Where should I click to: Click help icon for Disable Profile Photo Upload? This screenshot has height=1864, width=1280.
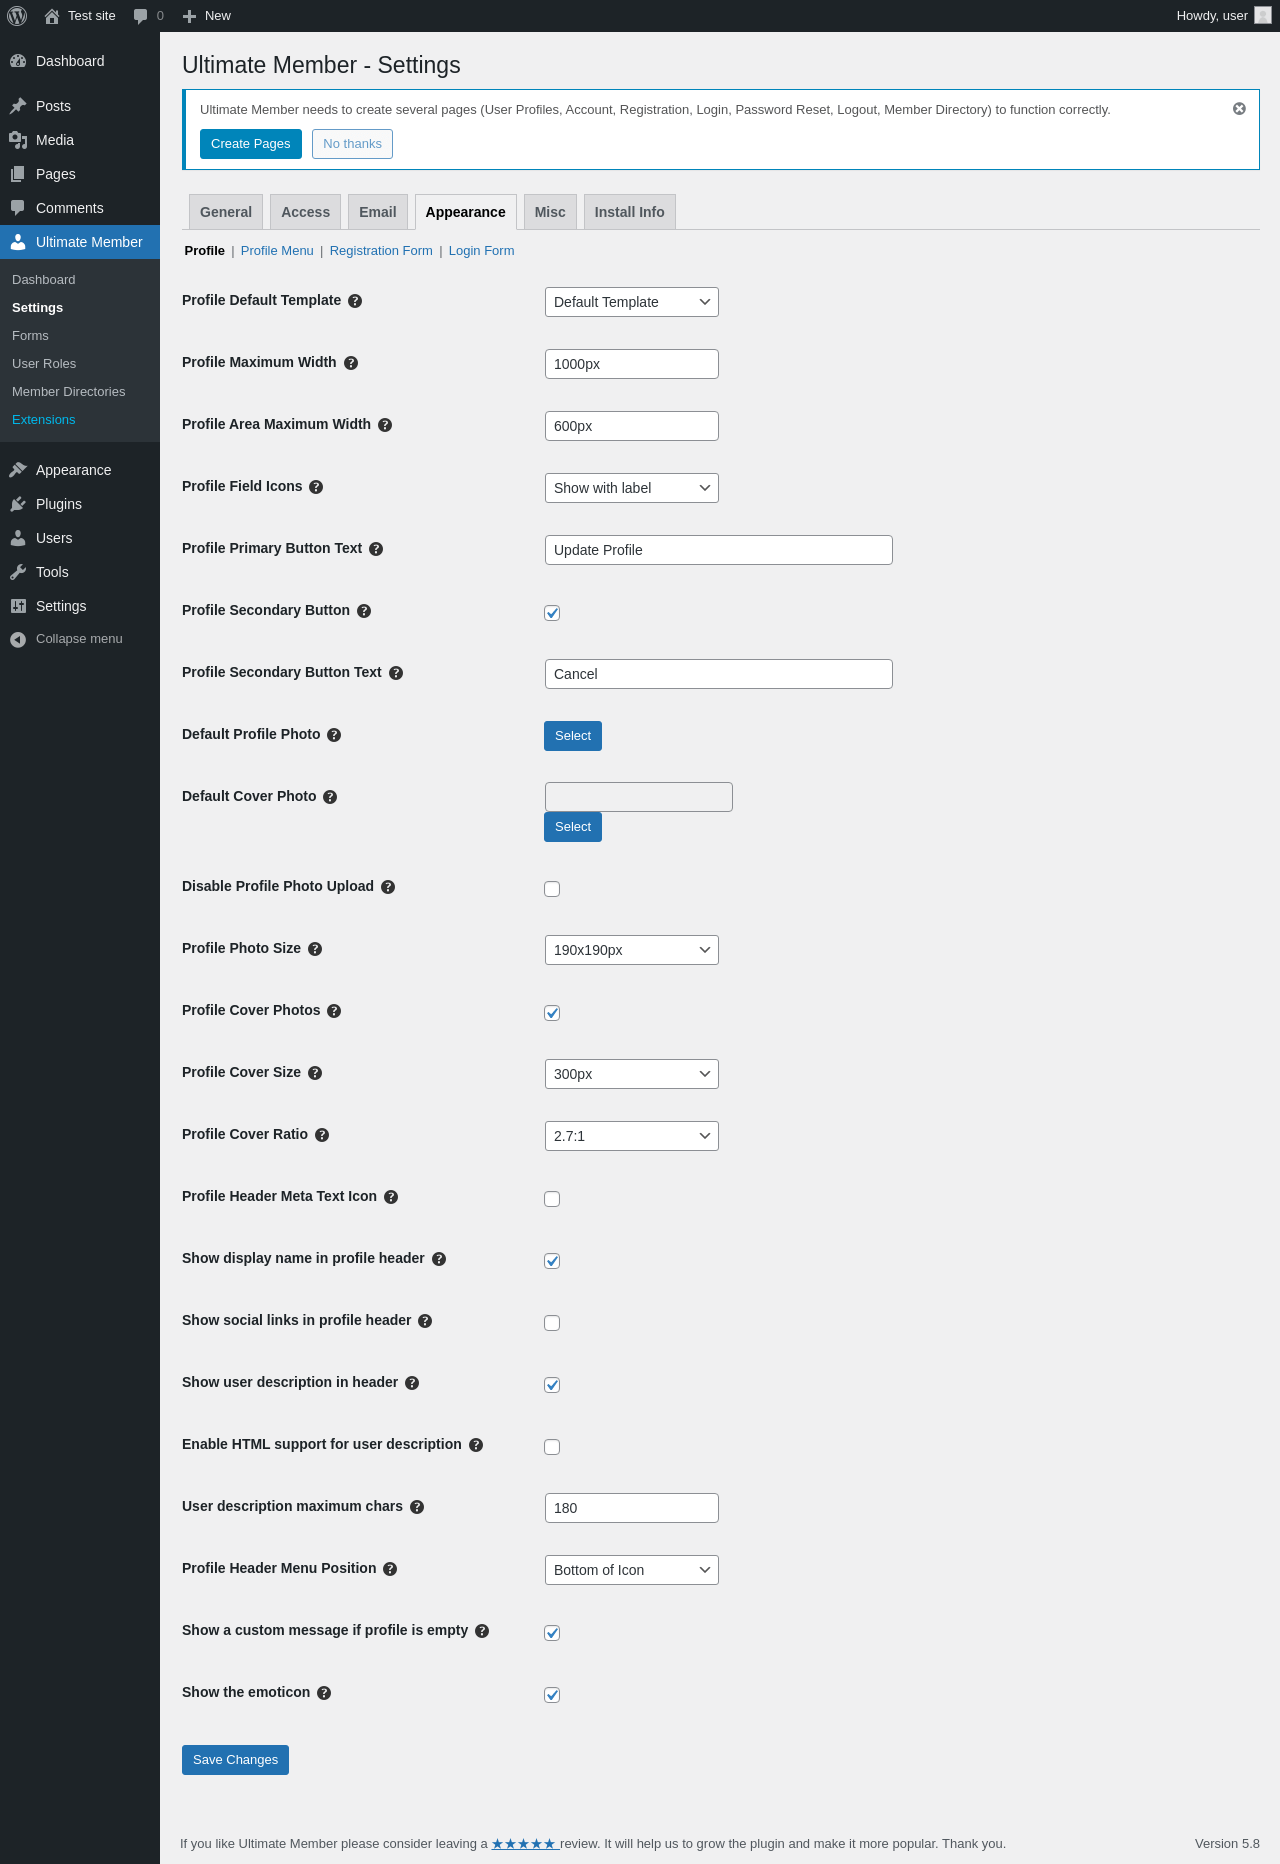coord(388,887)
